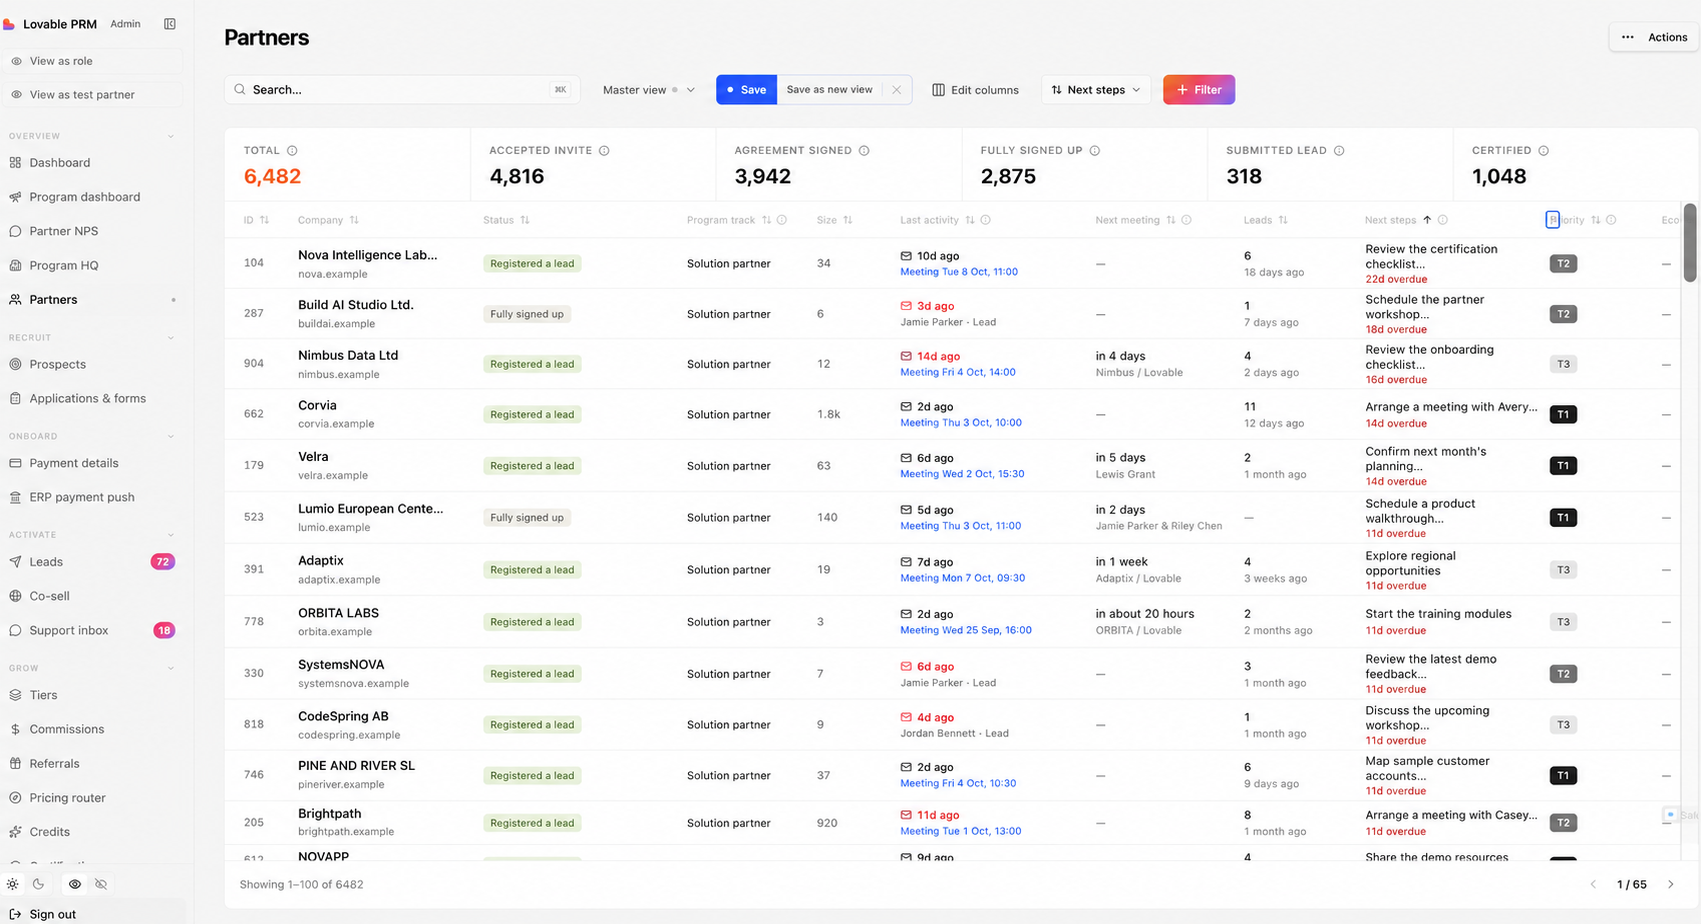Open Corvia meeting Thu 3 Oct link
Image resolution: width=1701 pixels, height=924 pixels.
[x=961, y=423]
